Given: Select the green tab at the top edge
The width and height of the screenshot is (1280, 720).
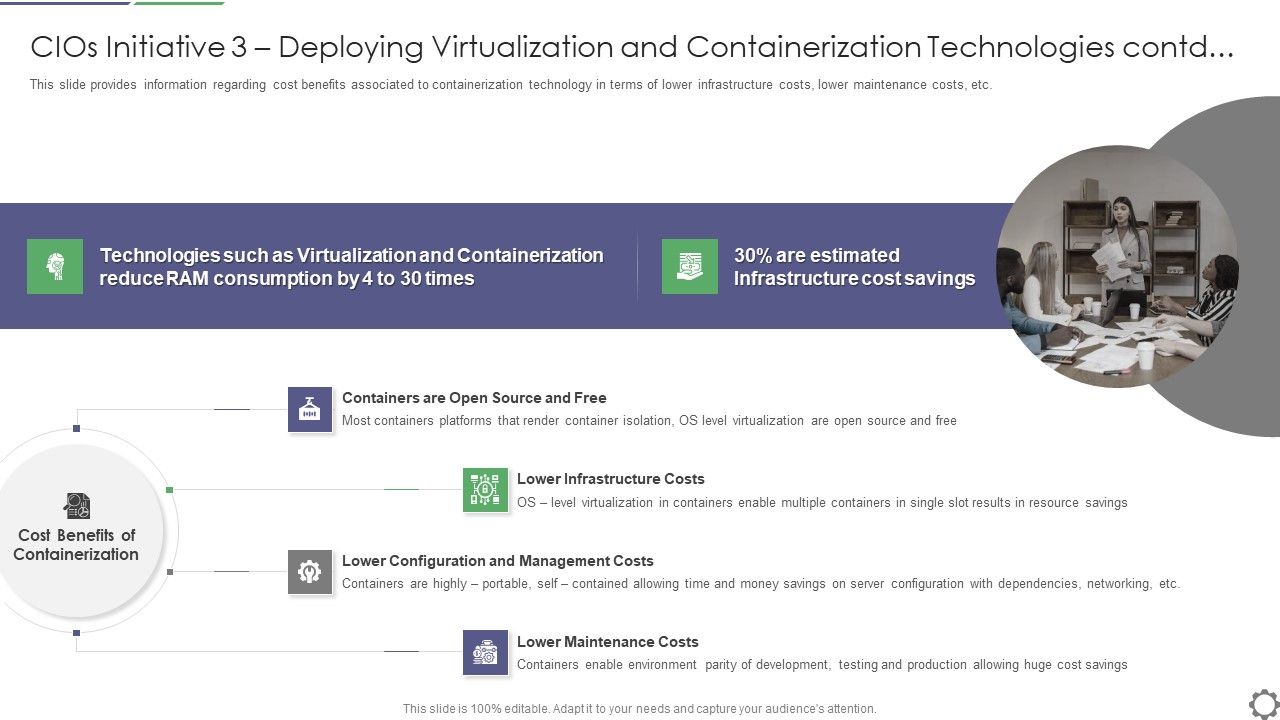Looking at the screenshot, I should point(180,2).
